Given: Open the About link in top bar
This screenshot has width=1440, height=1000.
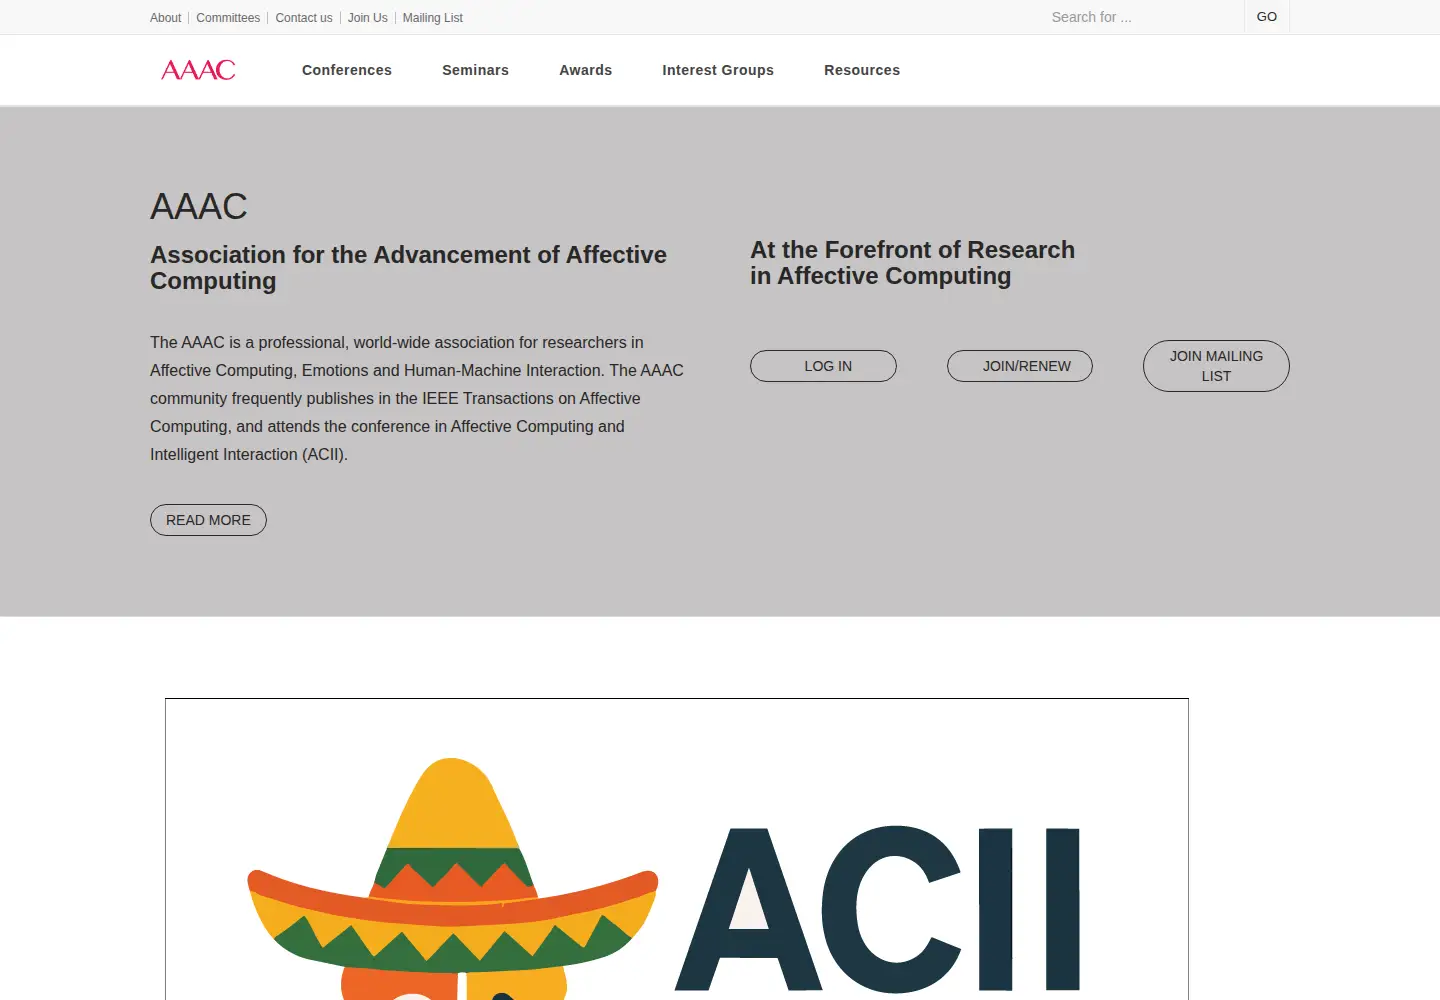Looking at the screenshot, I should (165, 18).
